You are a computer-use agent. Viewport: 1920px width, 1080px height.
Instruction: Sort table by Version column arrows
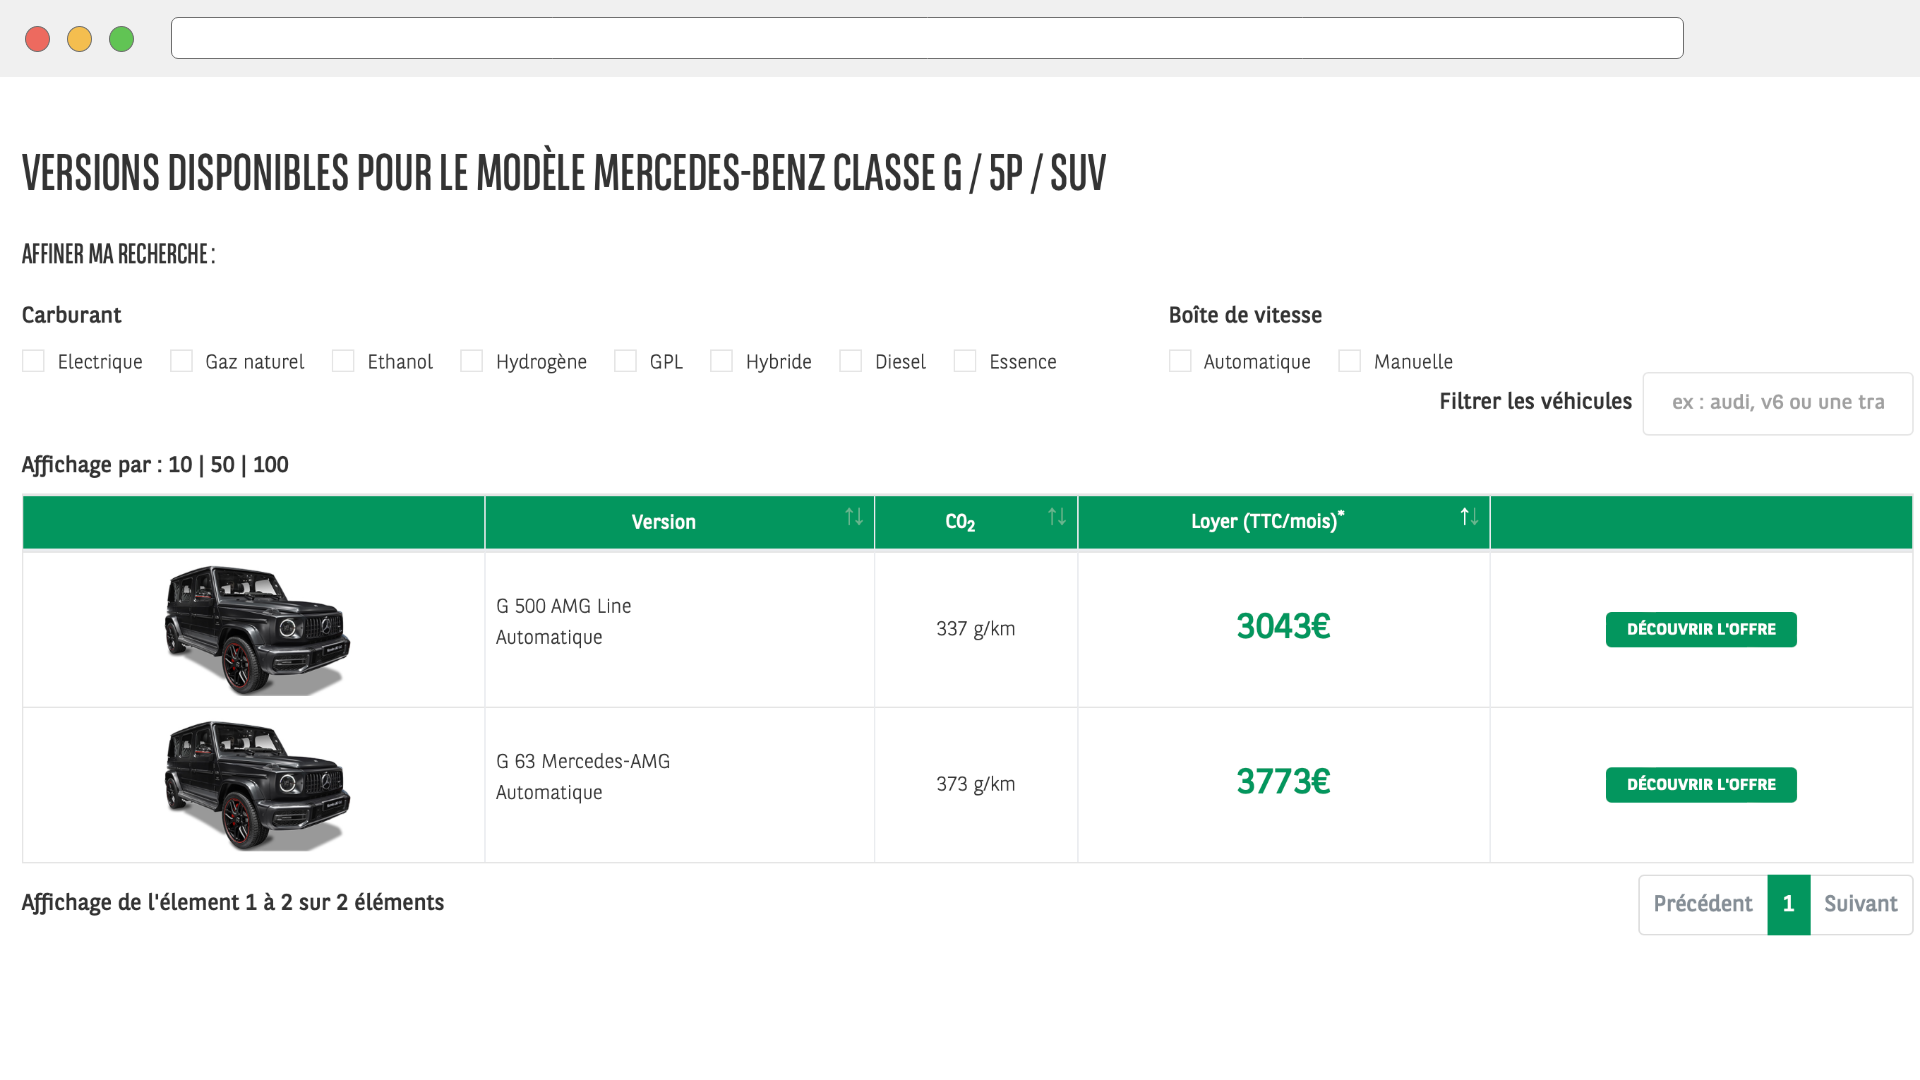(x=853, y=517)
